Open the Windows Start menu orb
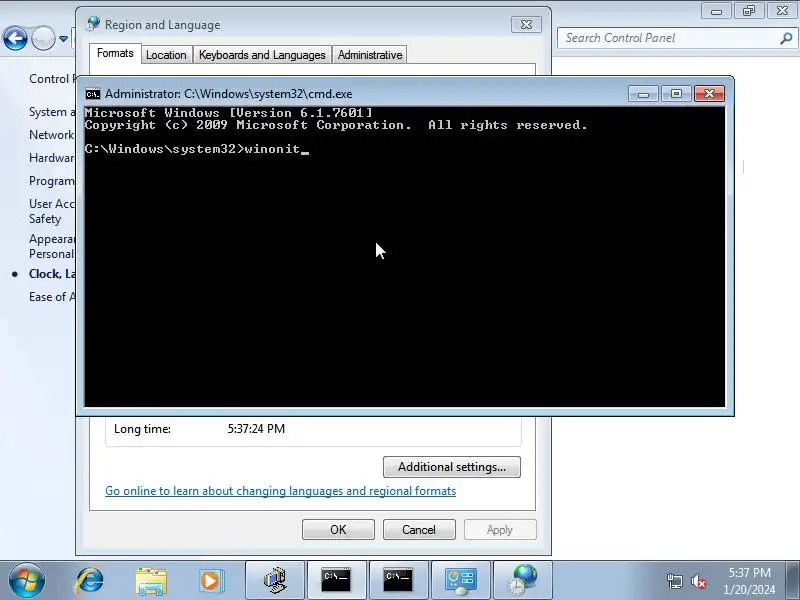The width and height of the screenshot is (800, 600). pyautogui.click(x=26, y=581)
